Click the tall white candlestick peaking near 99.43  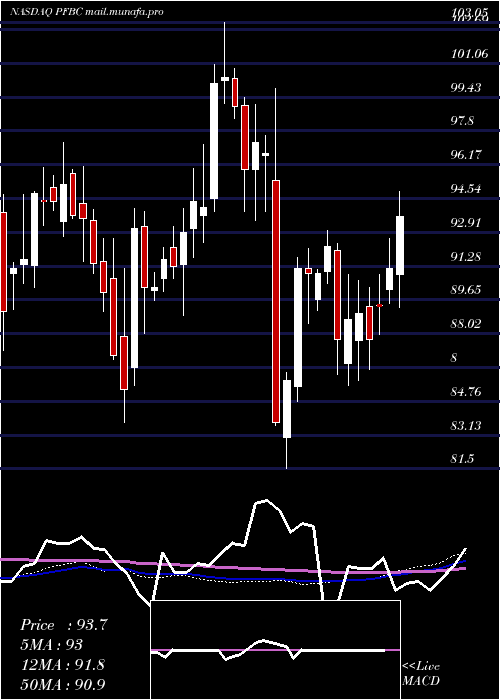coord(214,141)
